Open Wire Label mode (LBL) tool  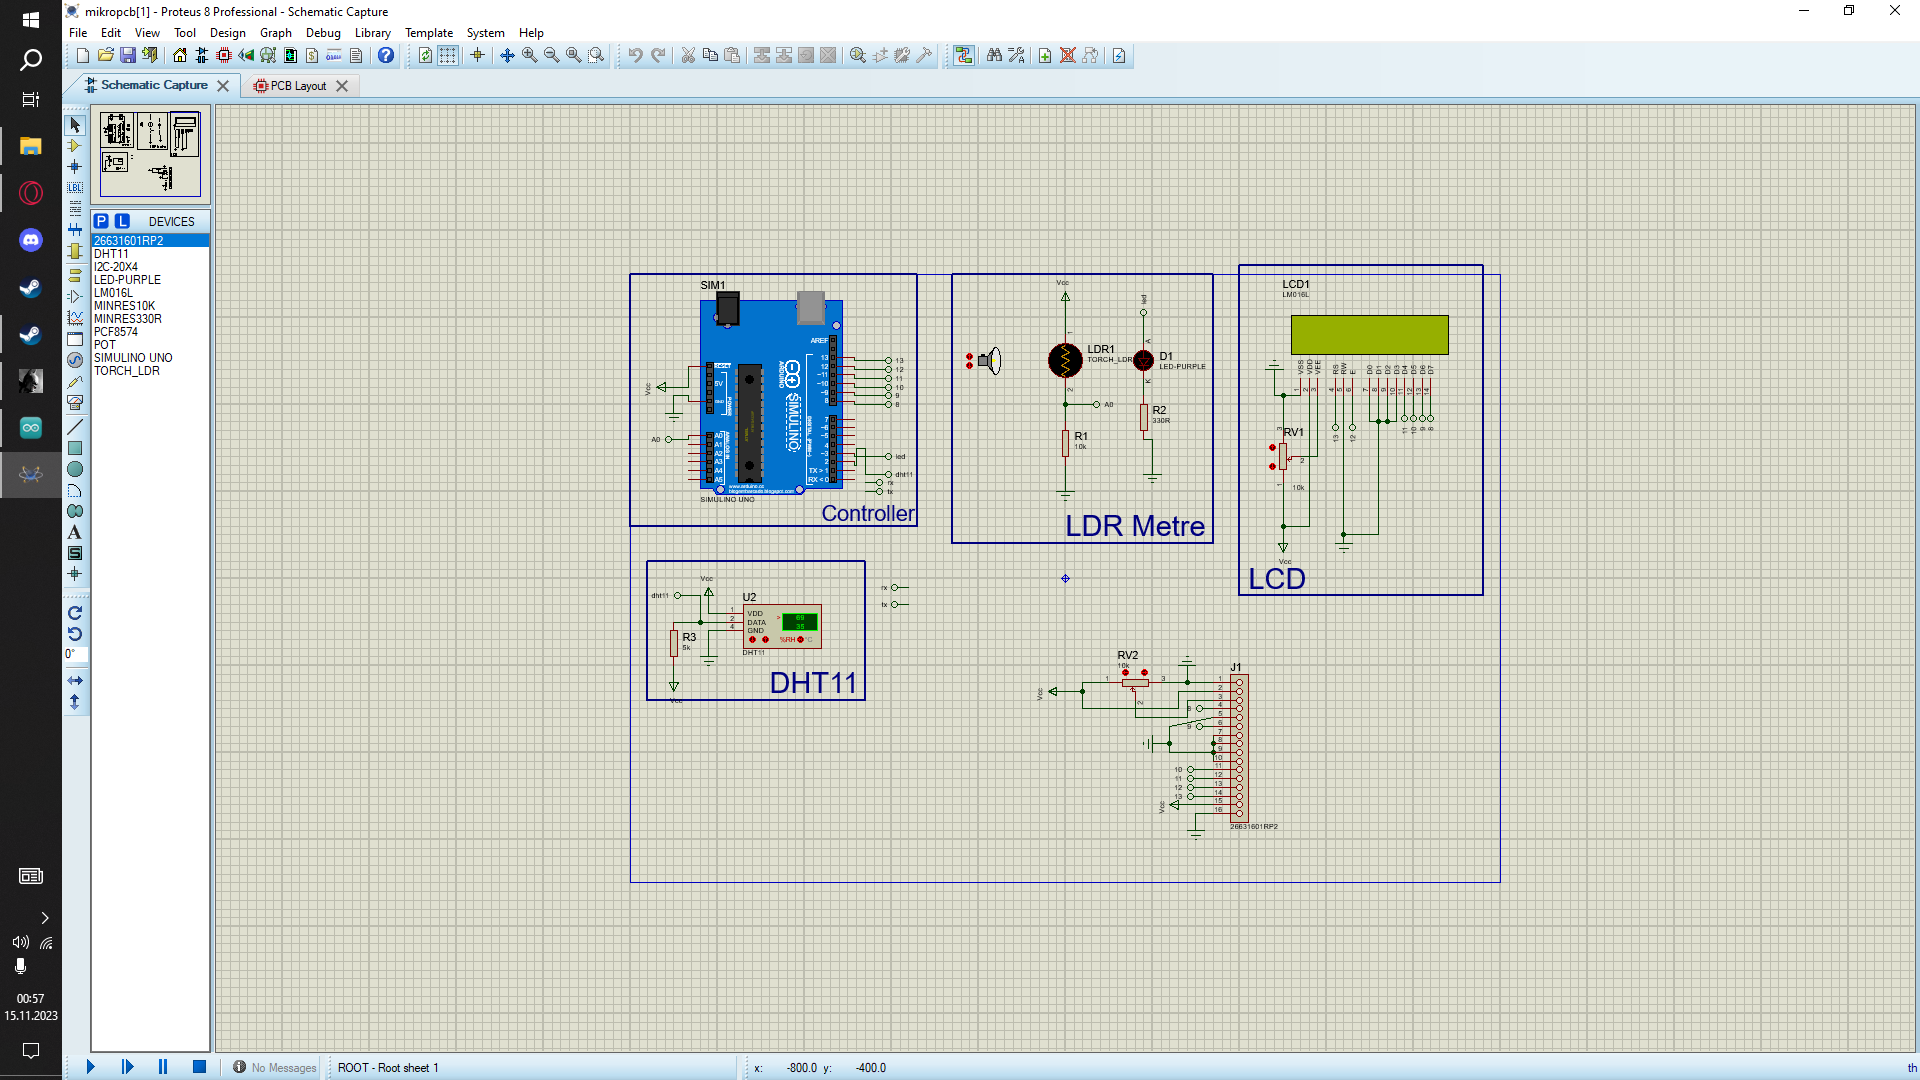pyautogui.click(x=74, y=188)
